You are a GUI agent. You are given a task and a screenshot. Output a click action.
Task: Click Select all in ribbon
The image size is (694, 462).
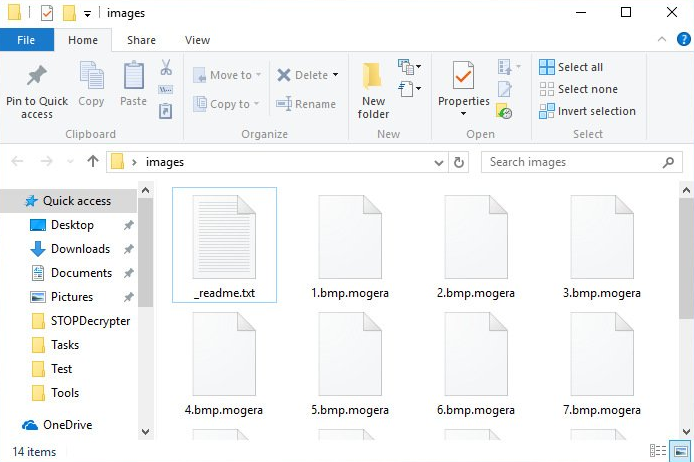[x=571, y=67]
